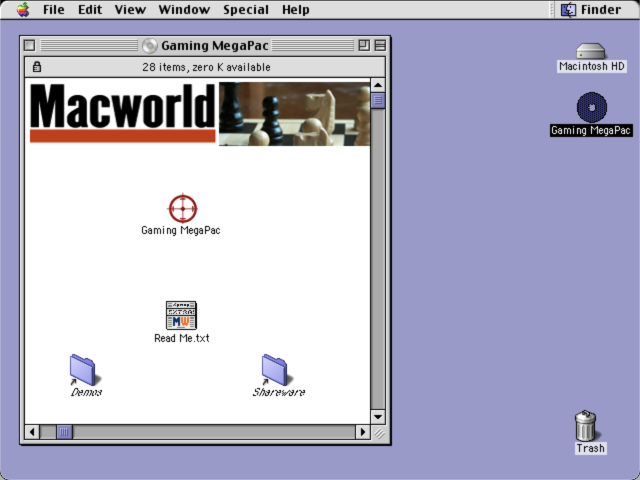640x480 pixels.
Task: Click the Macworld logo banner
Action: tap(122, 113)
